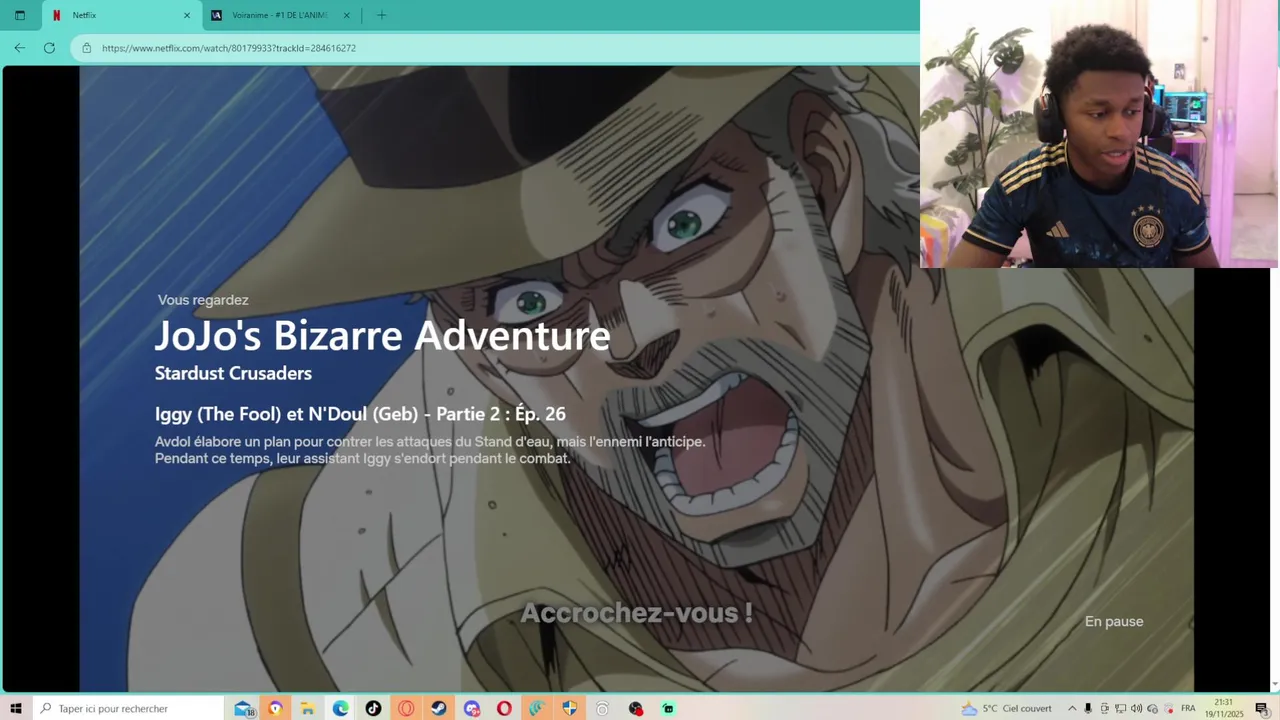Open the volume control tray icon
The width and height of the screenshot is (1280, 720).
coord(1136,708)
